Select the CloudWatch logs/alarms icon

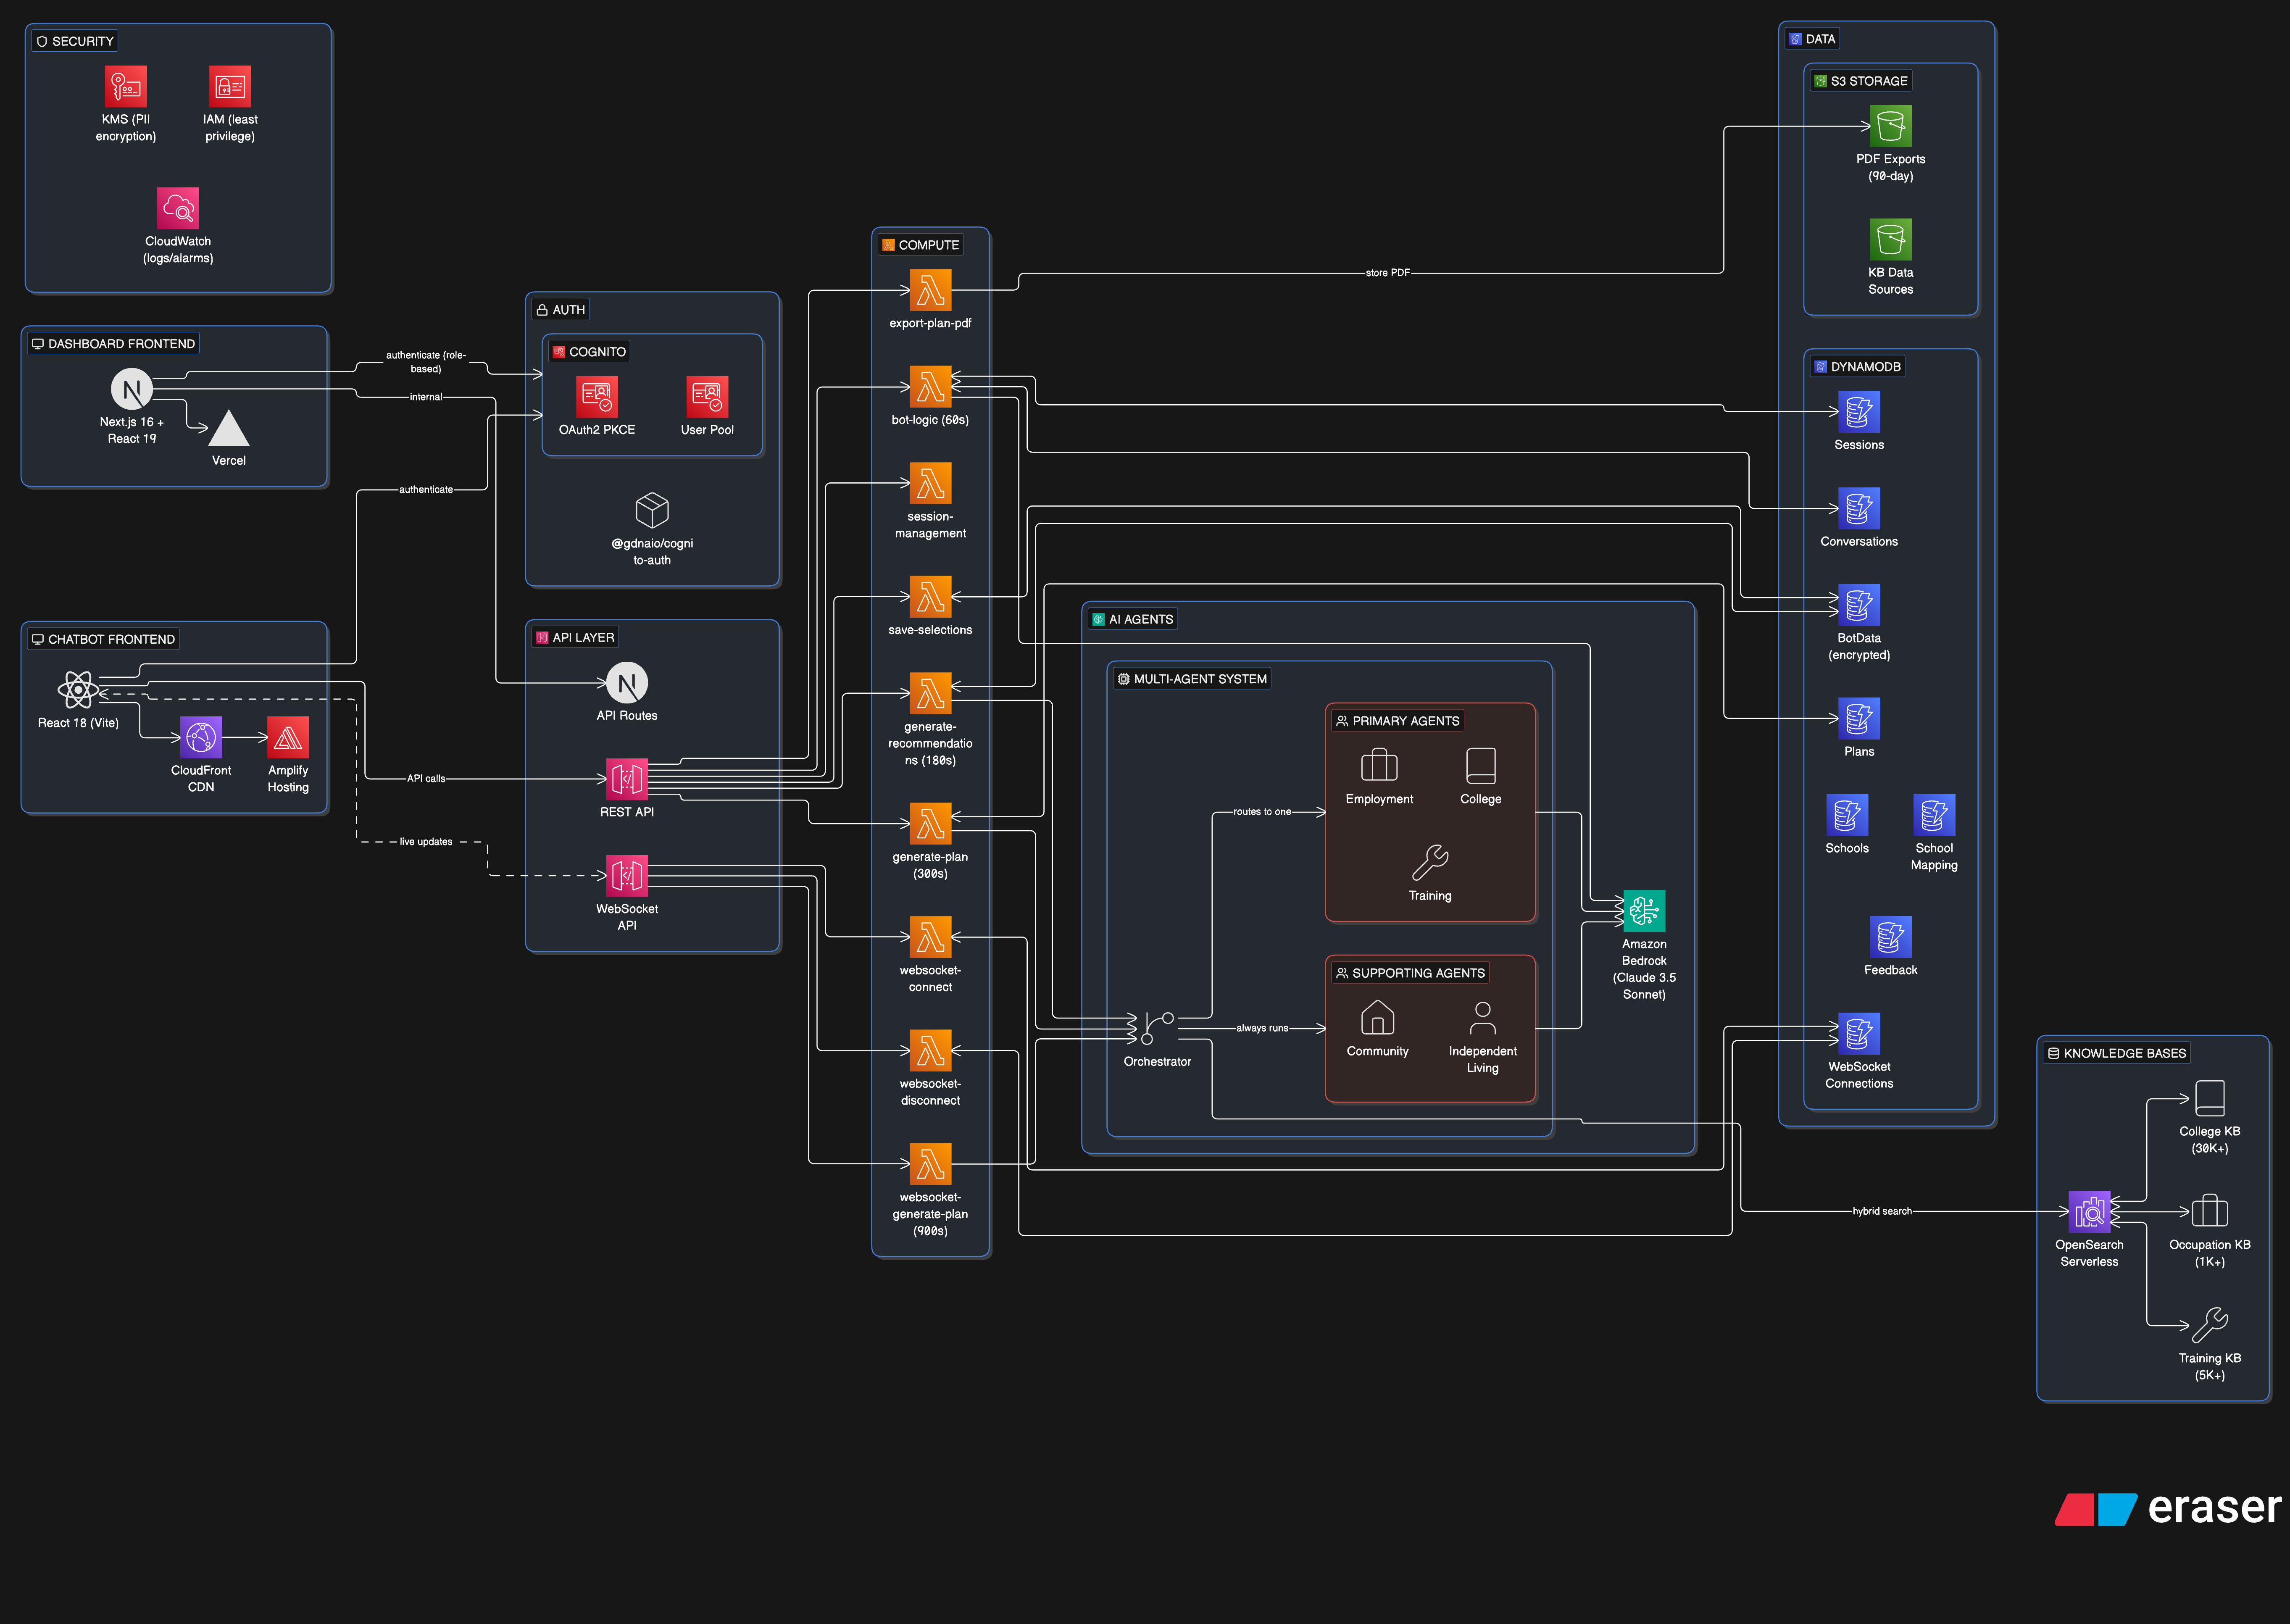pos(178,209)
